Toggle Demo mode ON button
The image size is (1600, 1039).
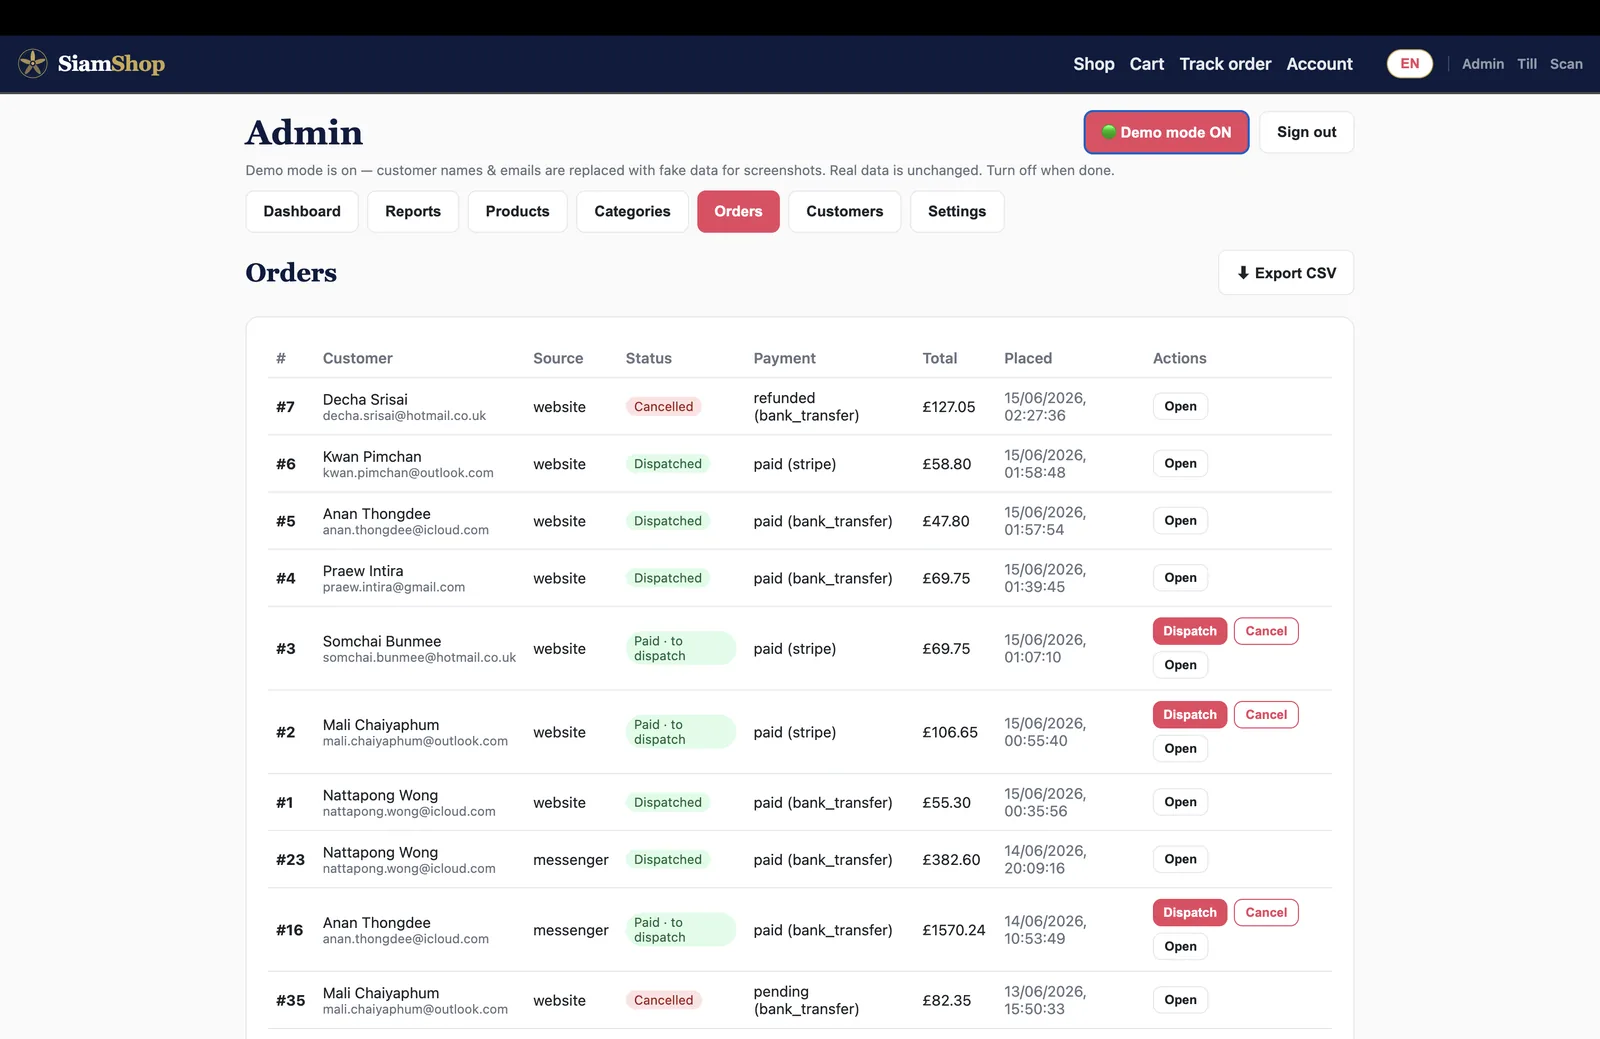pos(1166,132)
